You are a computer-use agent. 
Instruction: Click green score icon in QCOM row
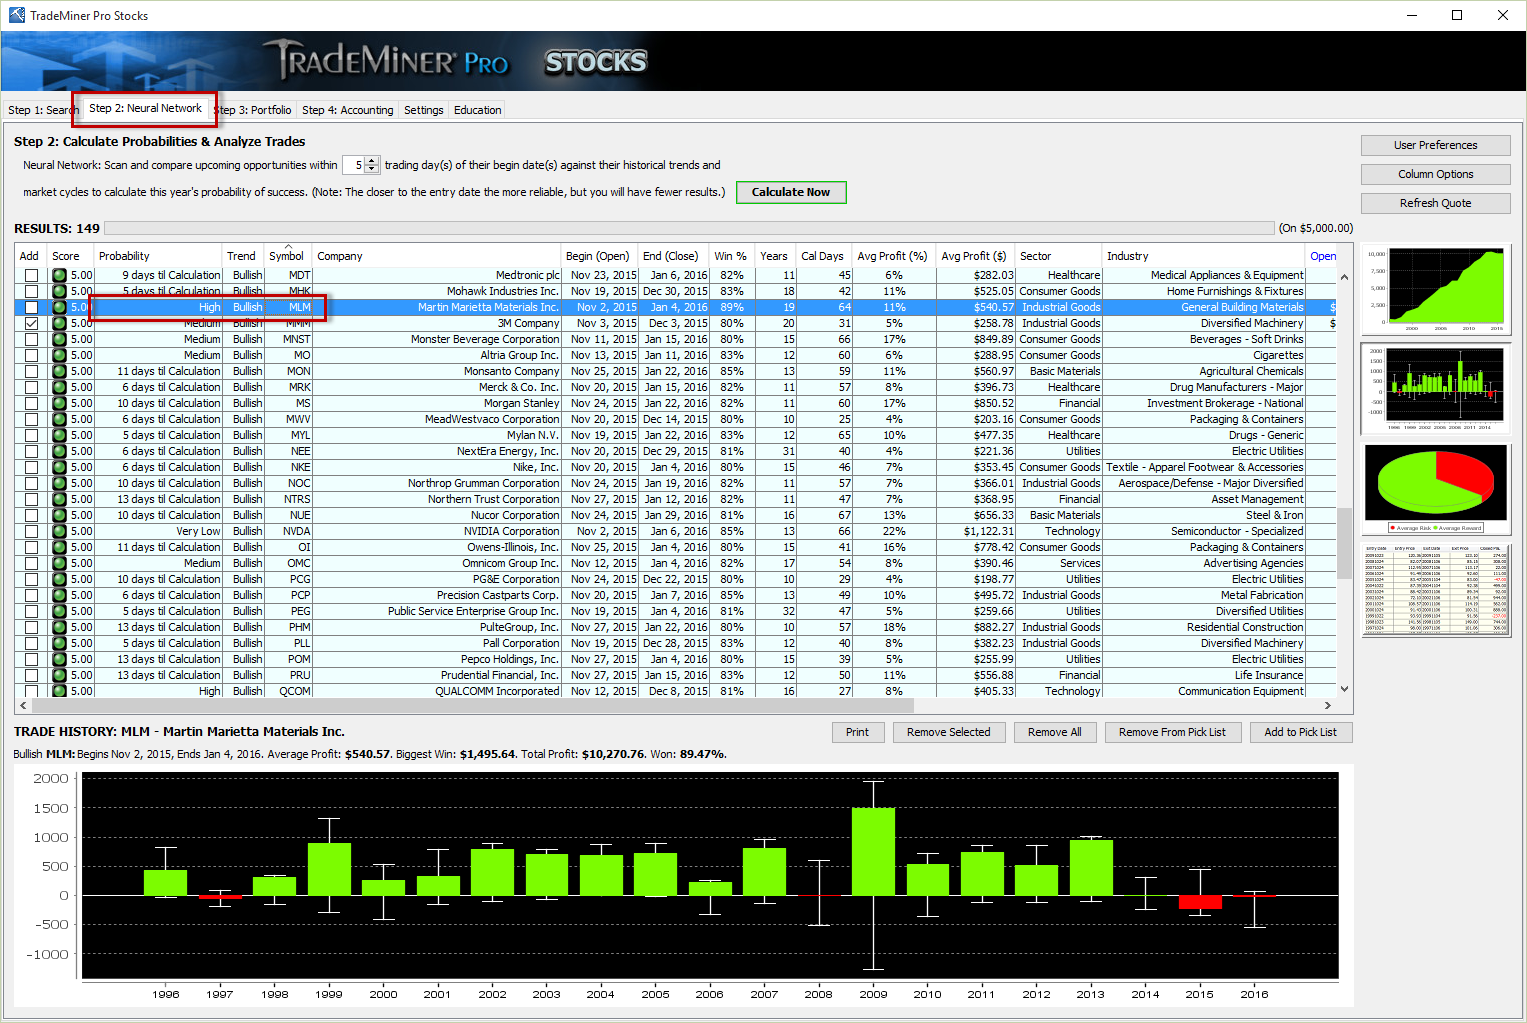(x=59, y=691)
